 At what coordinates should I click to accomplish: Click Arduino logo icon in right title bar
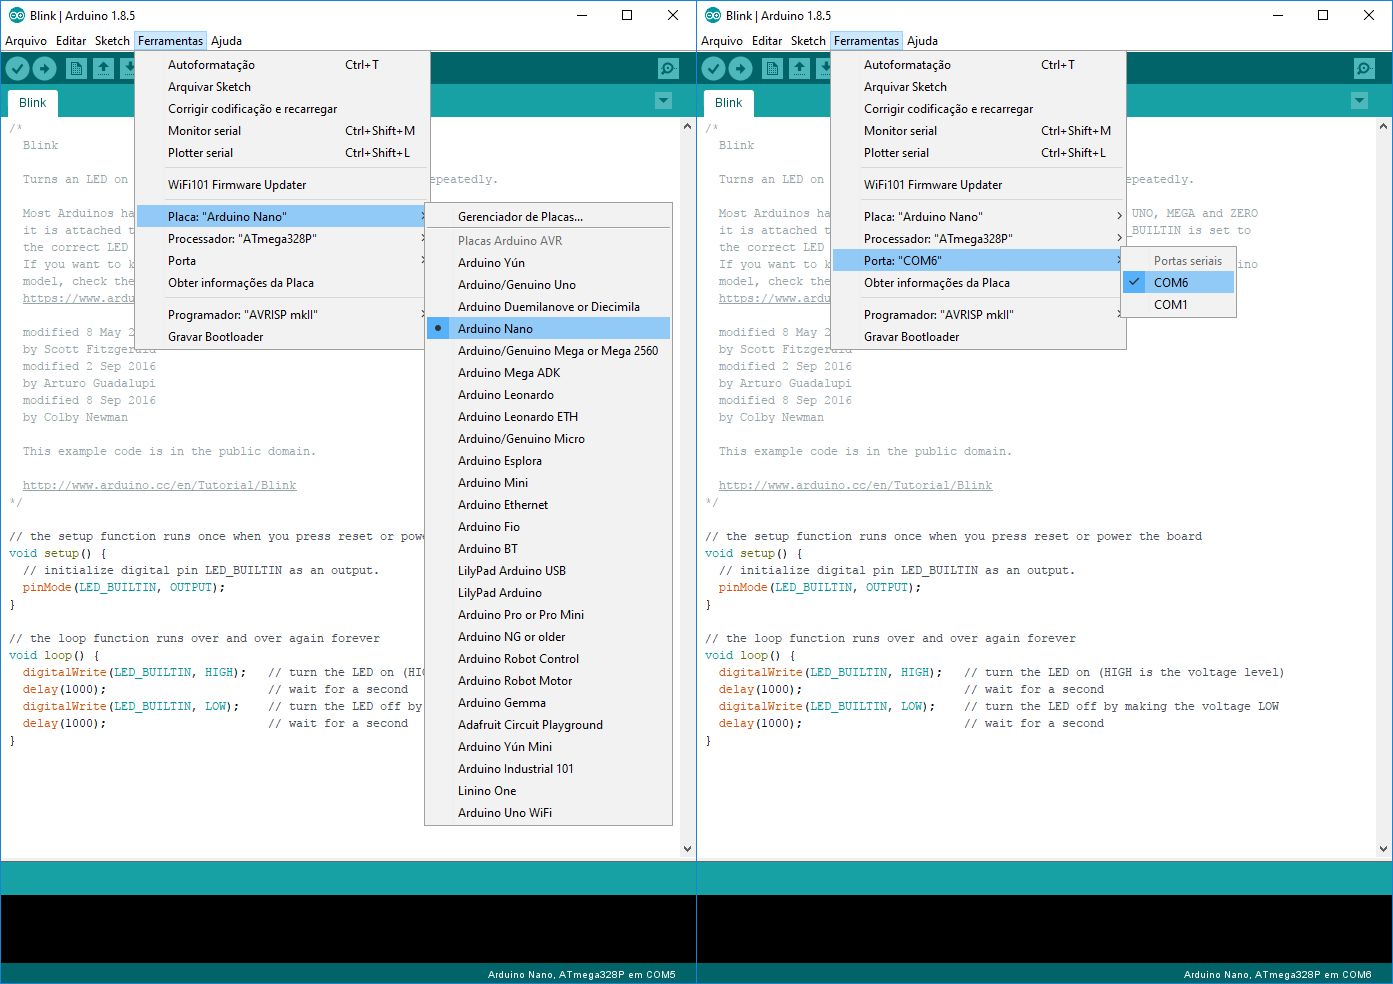click(x=712, y=15)
